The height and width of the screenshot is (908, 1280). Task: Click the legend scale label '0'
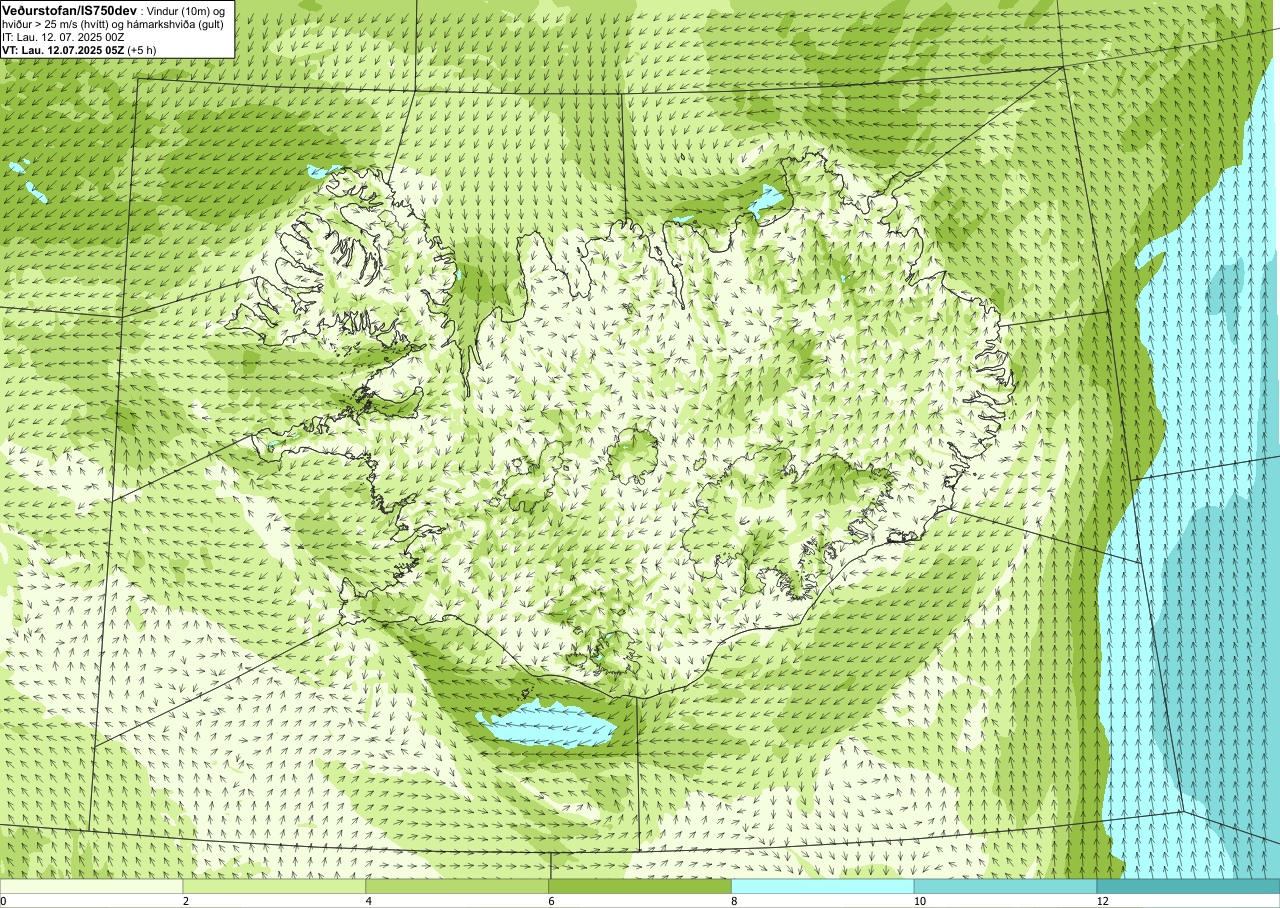(4, 901)
